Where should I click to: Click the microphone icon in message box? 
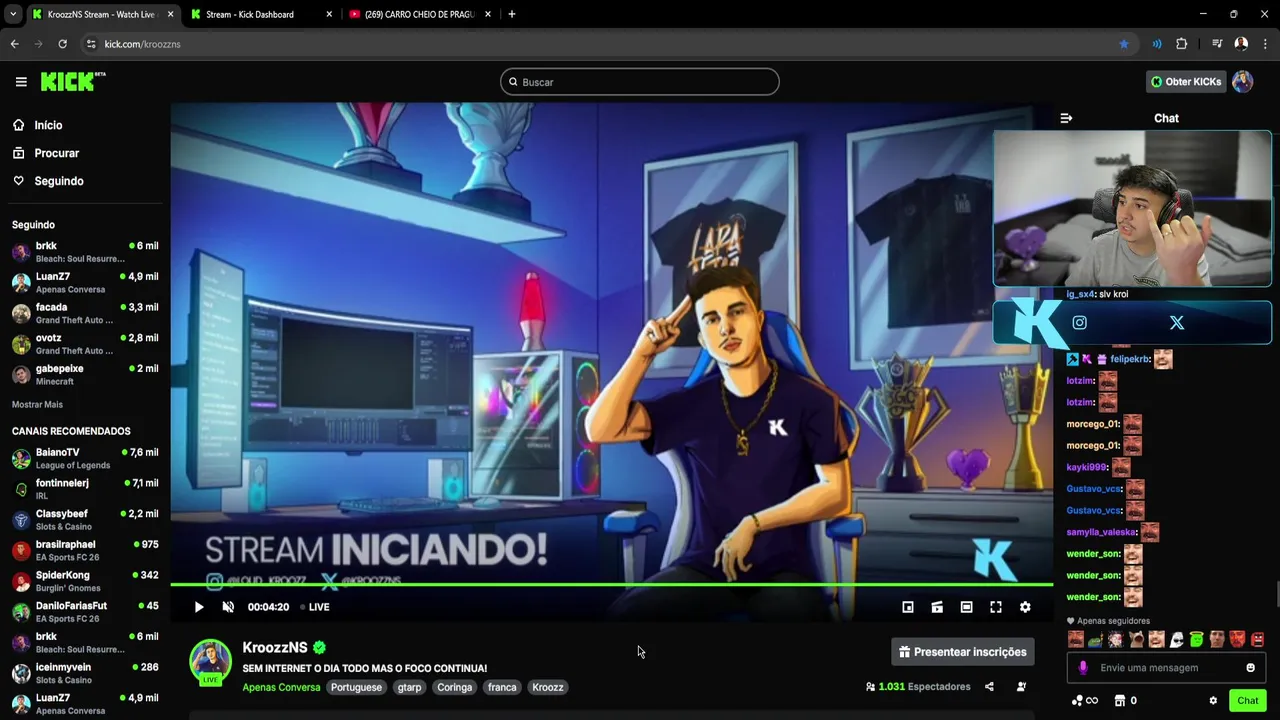(1084, 668)
